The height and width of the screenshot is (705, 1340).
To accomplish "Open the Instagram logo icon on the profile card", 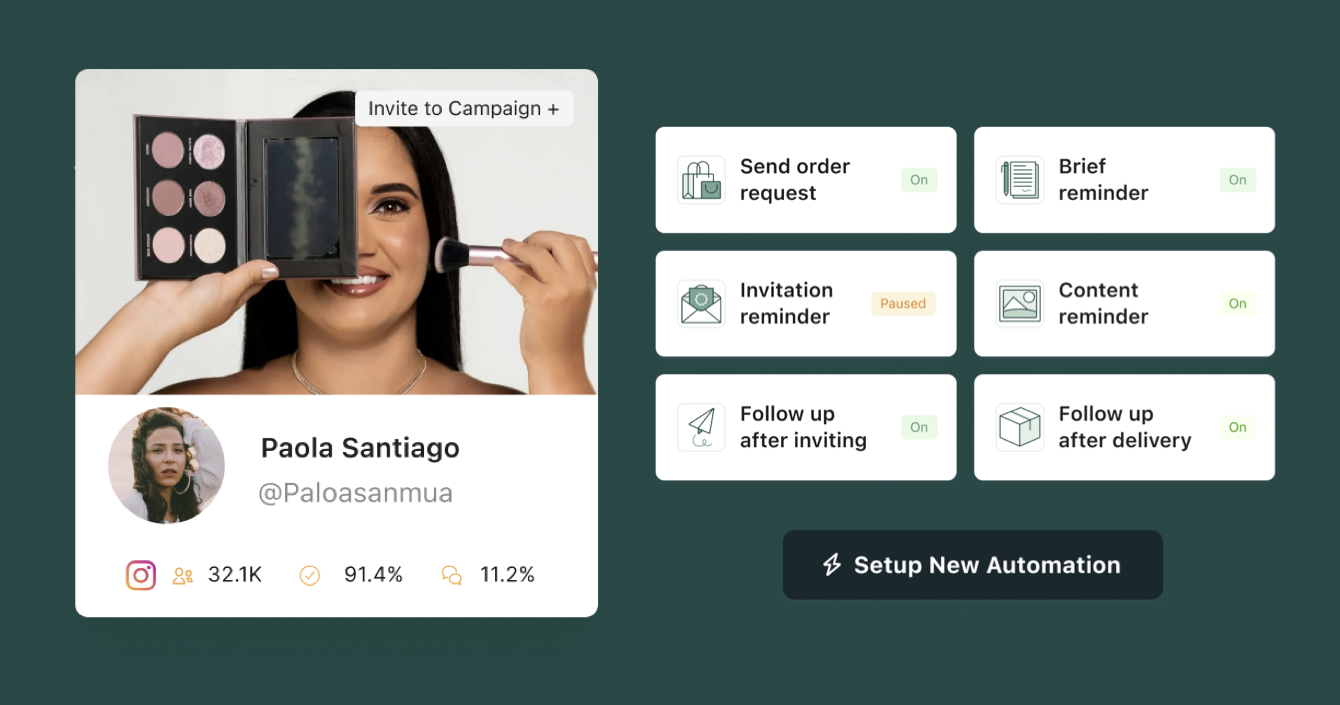I will pyautogui.click(x=141, y=575).
